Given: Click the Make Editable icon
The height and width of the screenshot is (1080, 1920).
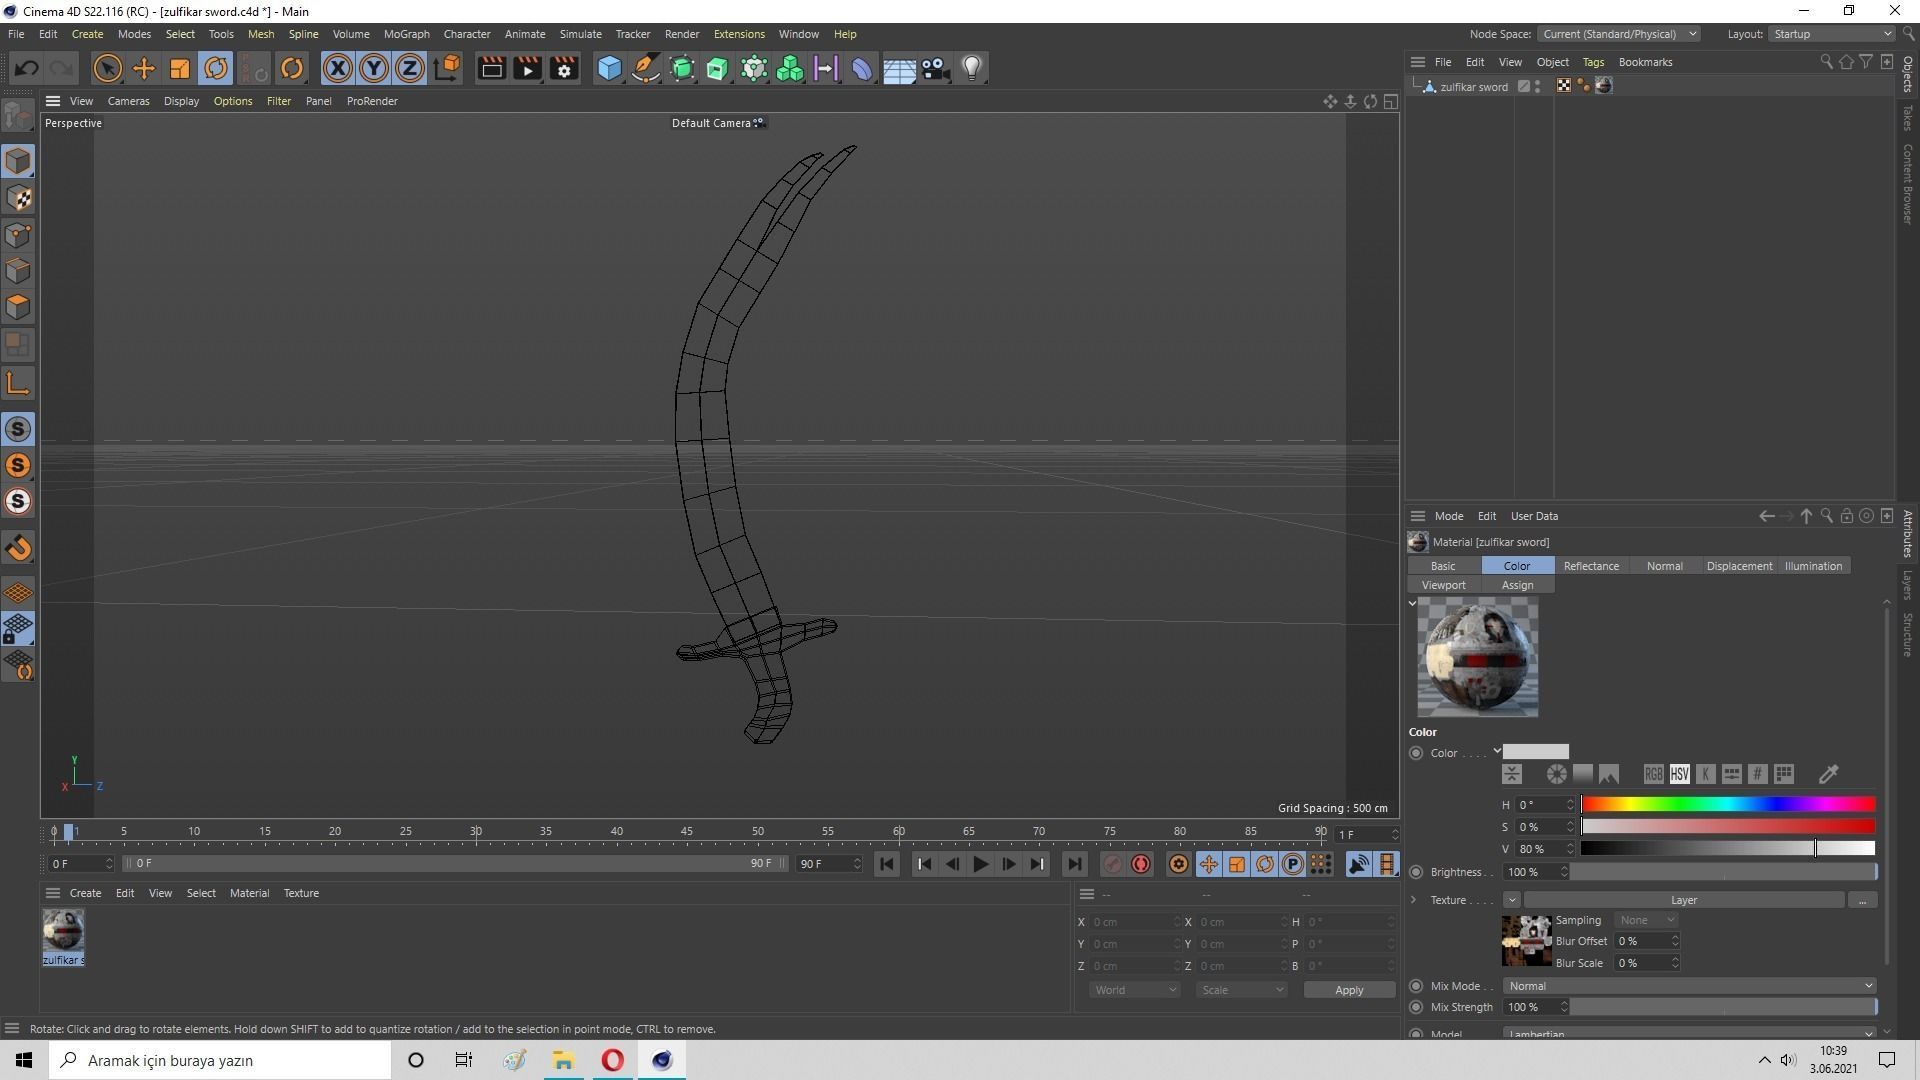Looking at the screenshot, I should click(x=18, y=116).
